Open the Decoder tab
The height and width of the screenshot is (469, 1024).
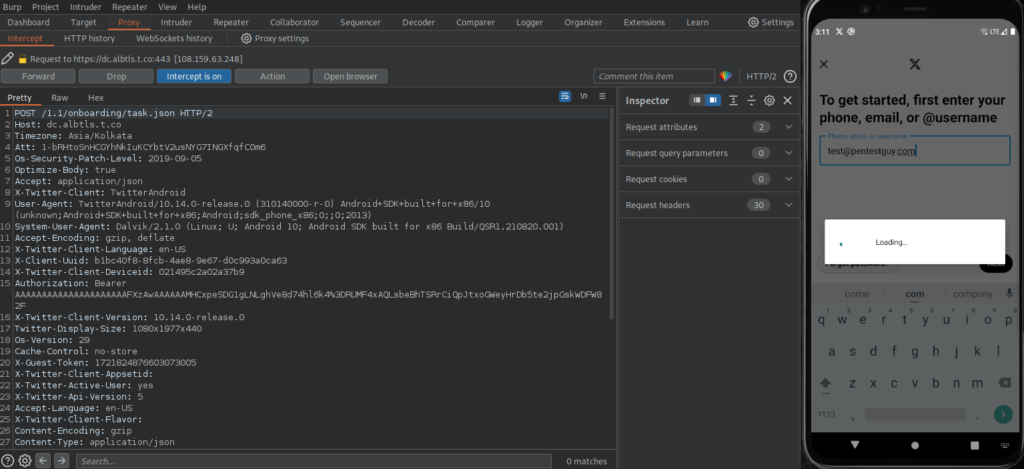pyautogui.click(x=419, y=22)
